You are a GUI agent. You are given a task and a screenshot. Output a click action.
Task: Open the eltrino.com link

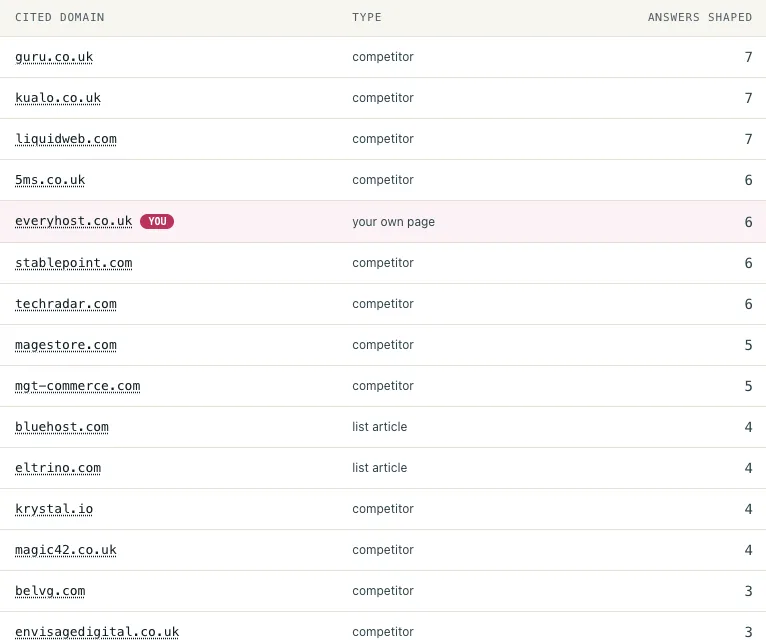click(58, 468)
